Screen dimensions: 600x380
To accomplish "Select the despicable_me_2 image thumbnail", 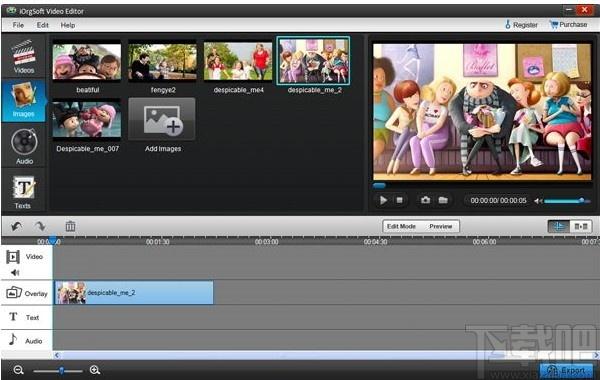I will click(x=313, y=61).
